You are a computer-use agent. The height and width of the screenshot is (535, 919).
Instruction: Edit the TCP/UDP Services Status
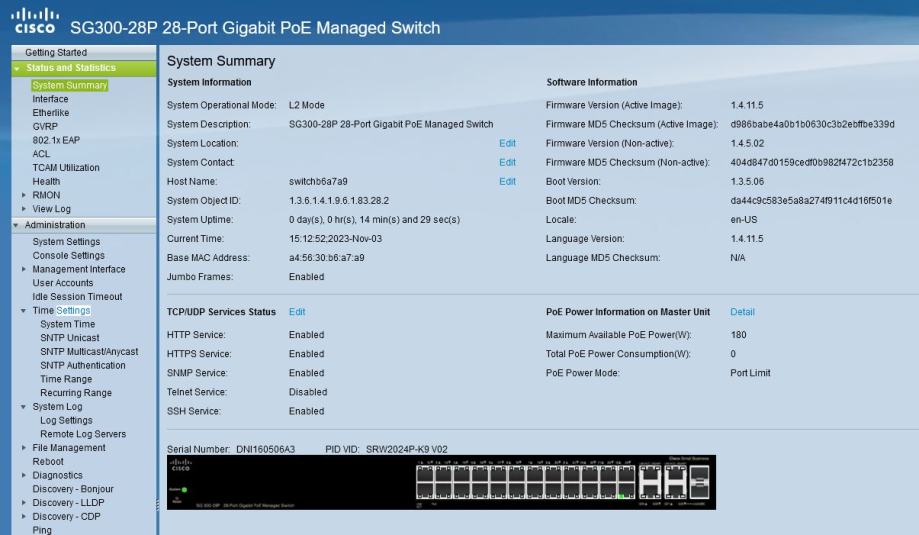(x=297, y=312)
